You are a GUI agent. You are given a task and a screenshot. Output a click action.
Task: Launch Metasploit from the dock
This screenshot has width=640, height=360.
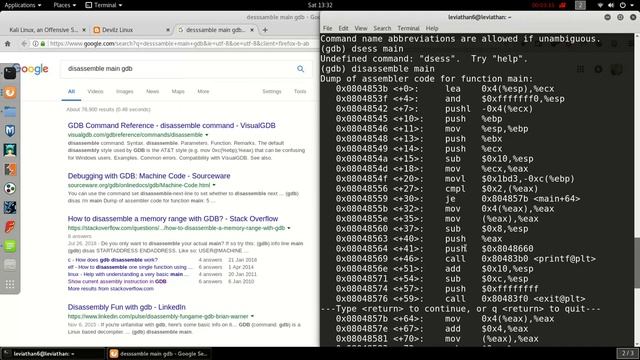point(10,131)
